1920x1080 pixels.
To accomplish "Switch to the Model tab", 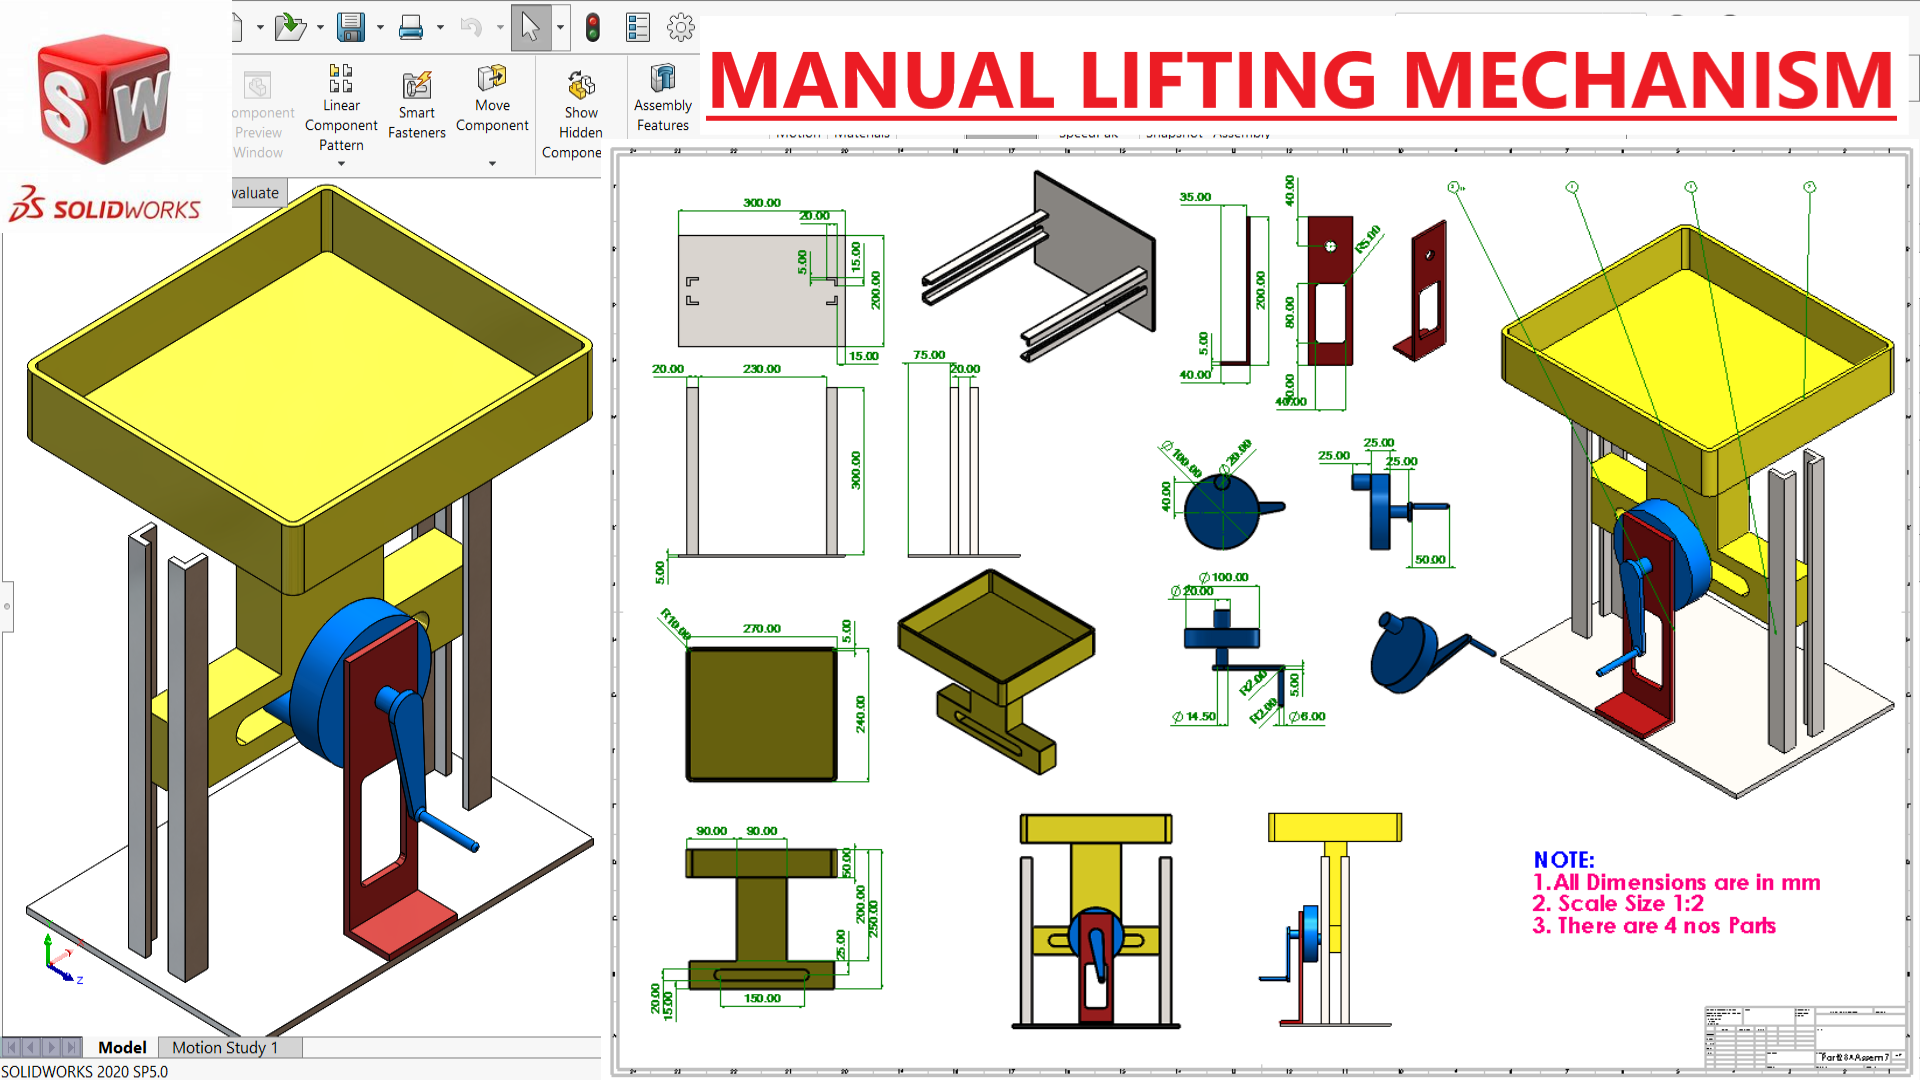I will point(122,1047).
